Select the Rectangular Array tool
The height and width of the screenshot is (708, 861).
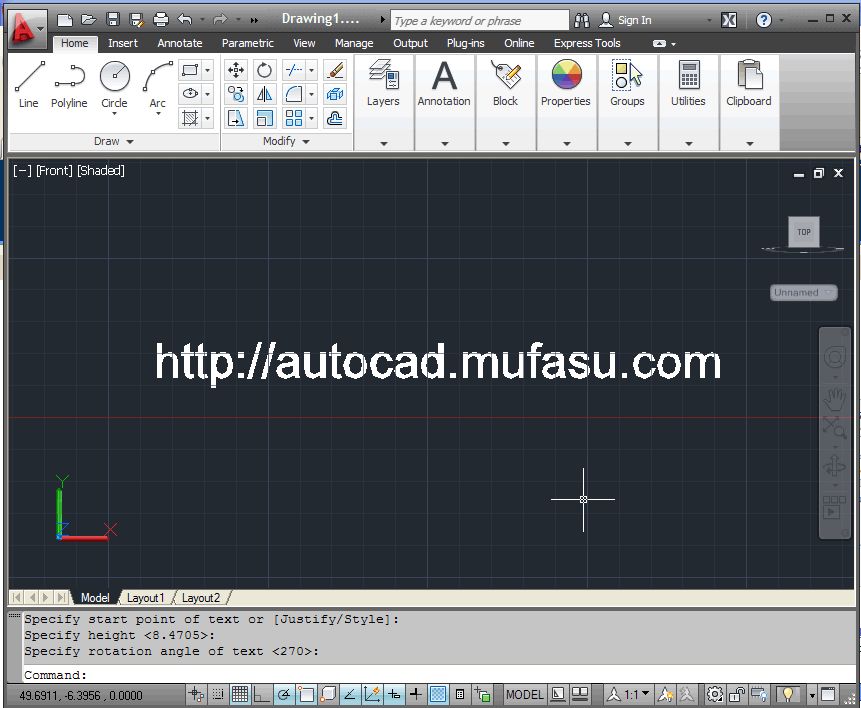[x=294, y=118]
